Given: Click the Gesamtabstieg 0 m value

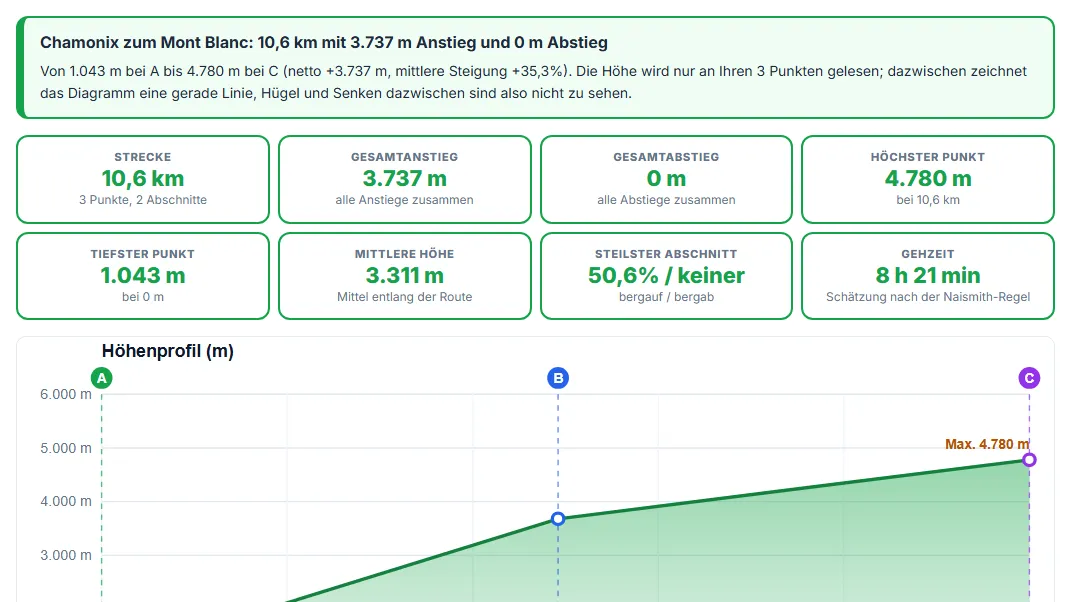Looking at the screenshot, I should click(666, 178).
